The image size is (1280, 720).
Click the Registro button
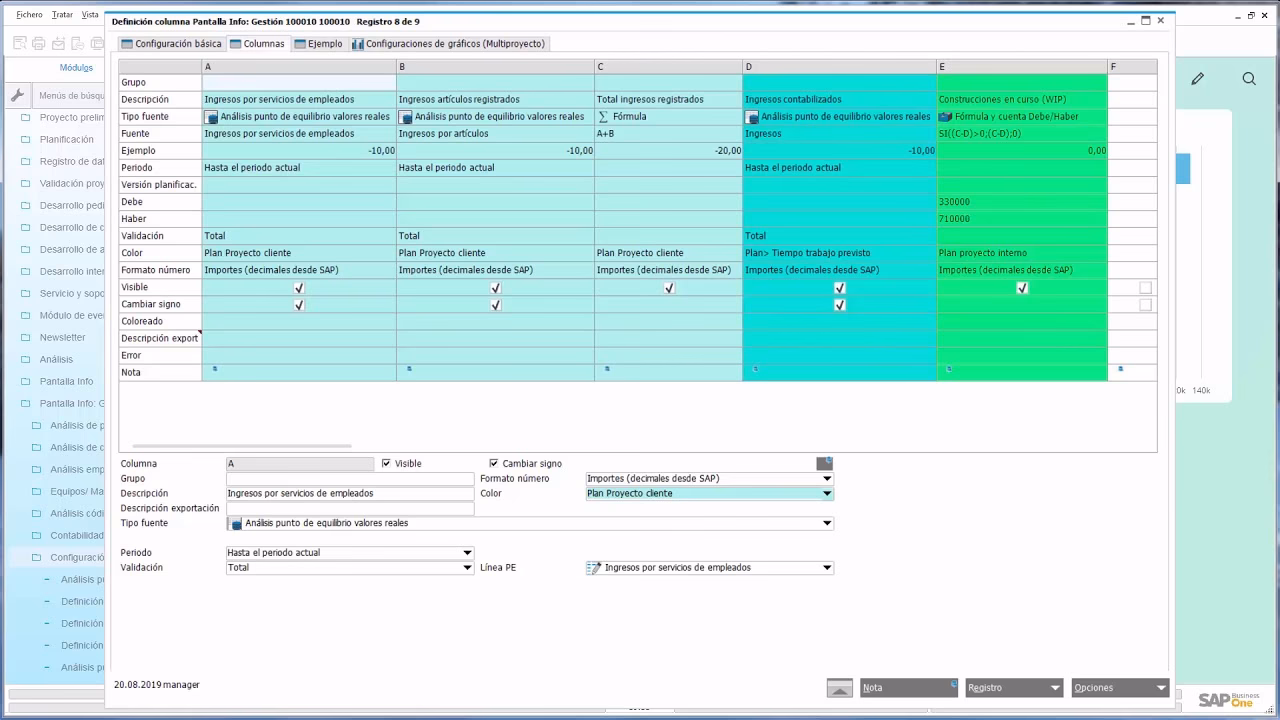(x=1012, y=688)
